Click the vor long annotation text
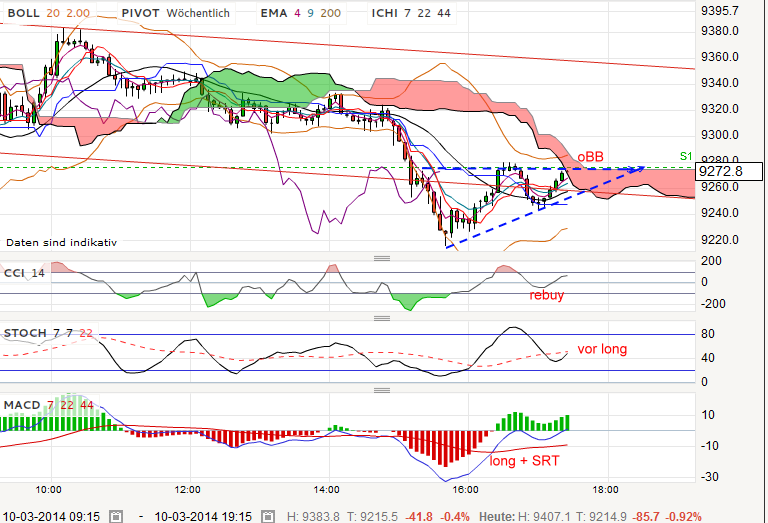 click(602, 349)
